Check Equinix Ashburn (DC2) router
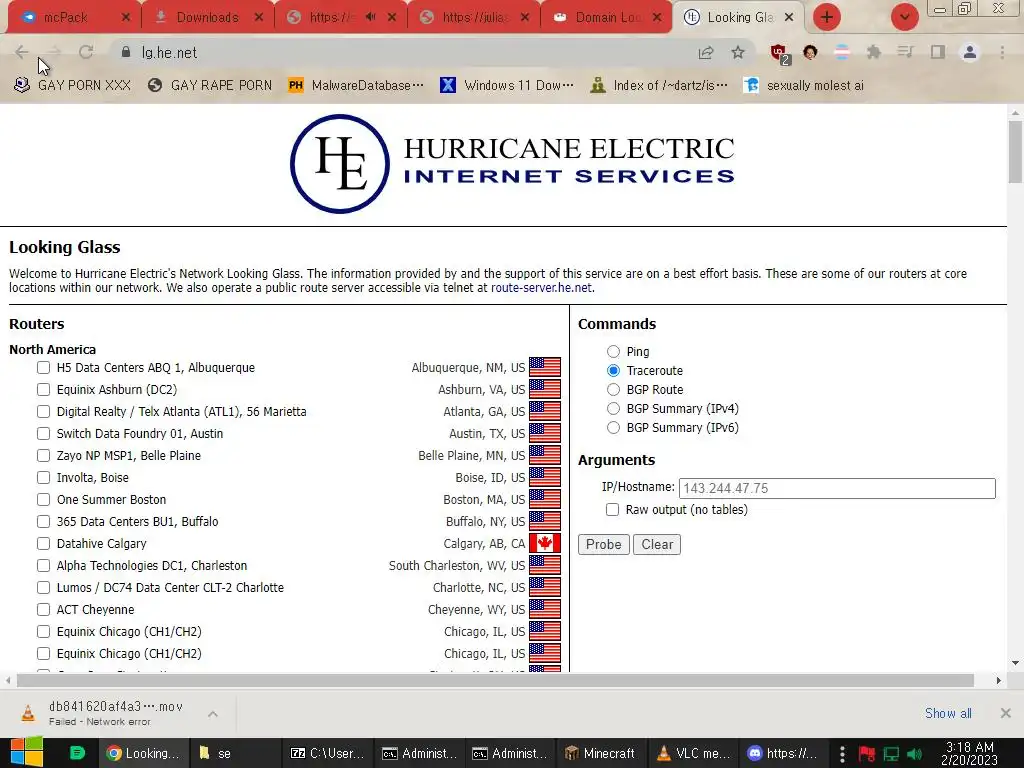This screenshot has width=1024, height=768. [x=43, y=390]
